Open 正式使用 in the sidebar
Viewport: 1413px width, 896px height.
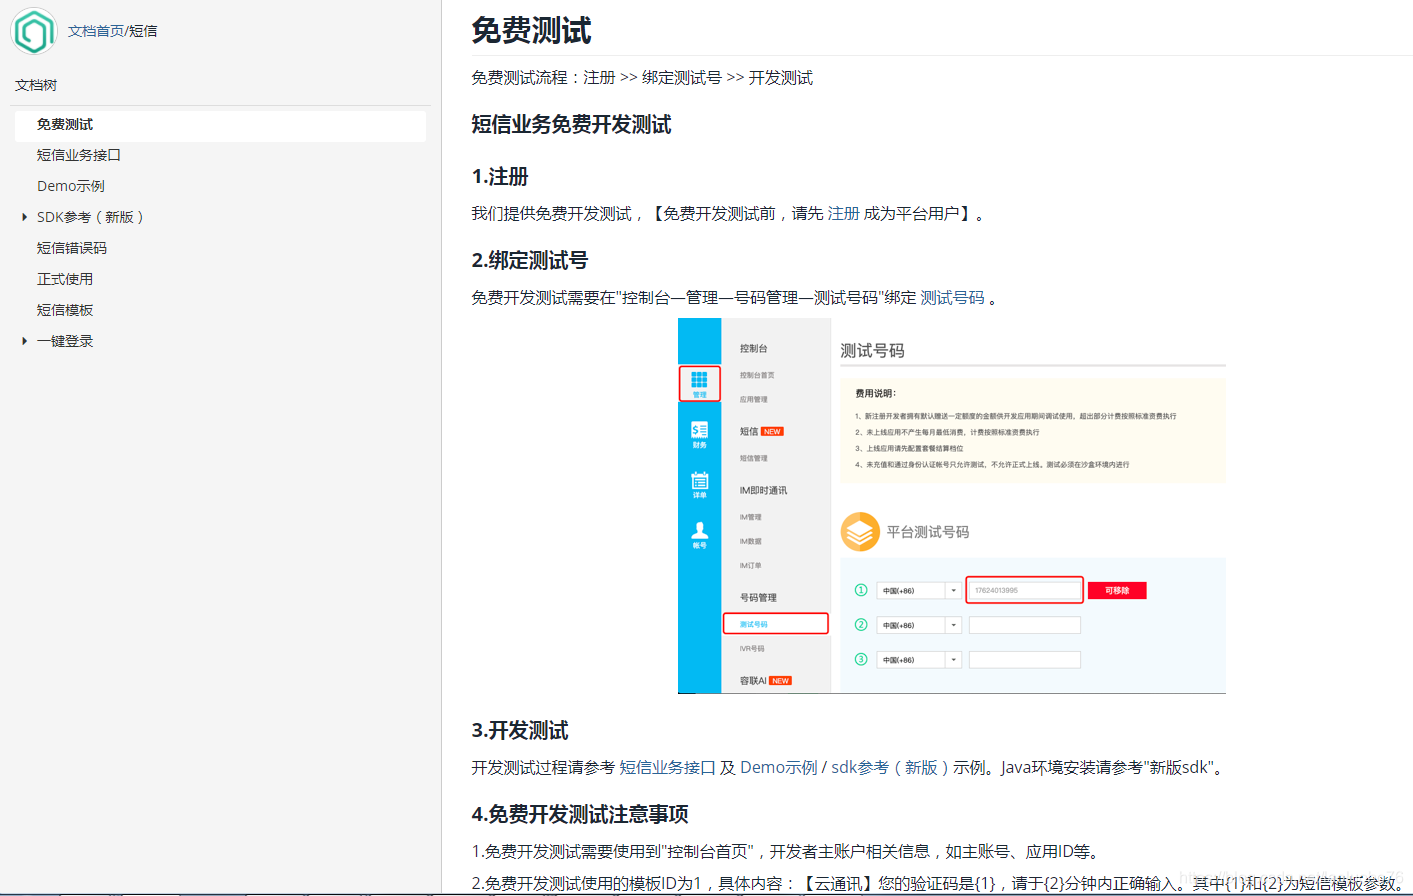65,279
